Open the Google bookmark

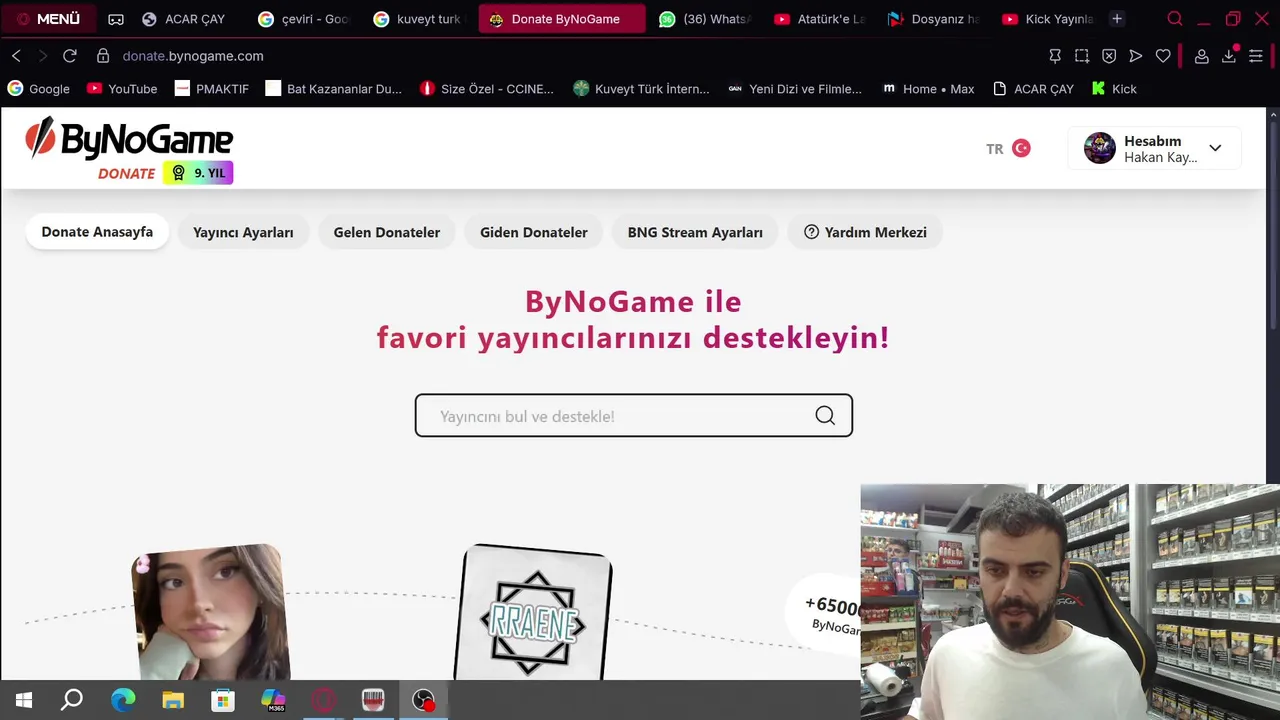point(39,89)
